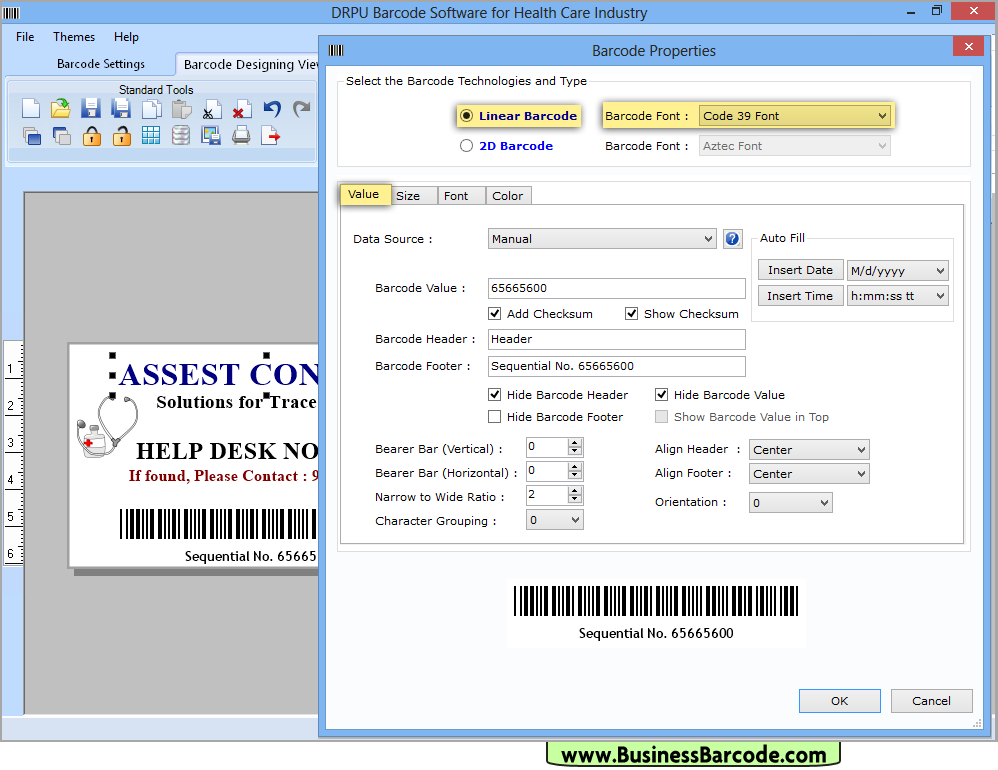Select ASSEST CON heading on label canvas
The width and height of the screenshot is (998, 770).
click(x=218, y=374)
